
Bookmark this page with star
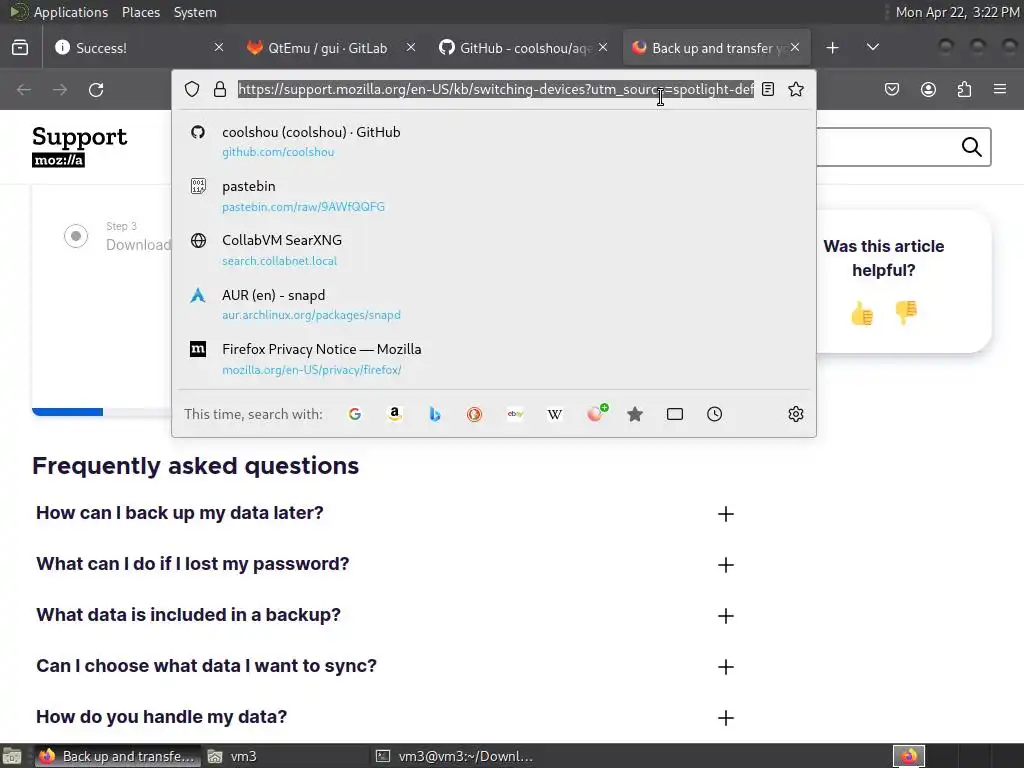tap(795, 89)
